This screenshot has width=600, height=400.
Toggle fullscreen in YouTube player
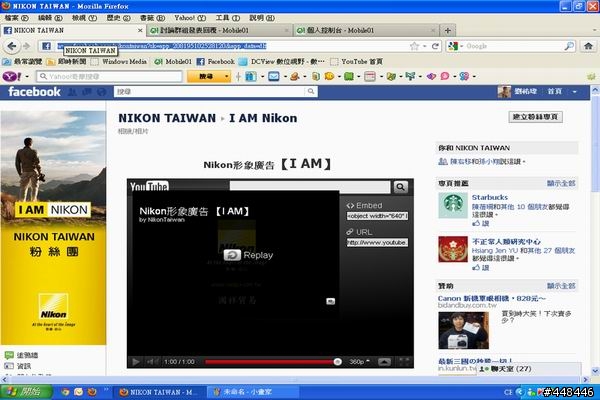tap(404, 361)
